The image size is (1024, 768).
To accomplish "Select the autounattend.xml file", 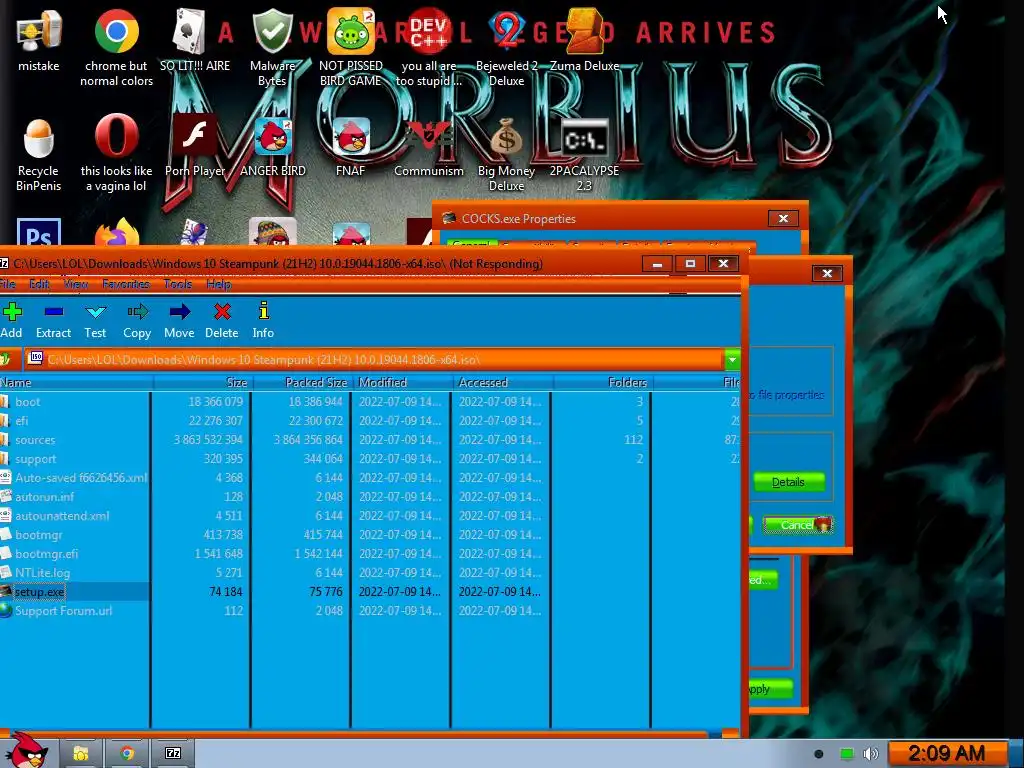I will coord(62,515).
